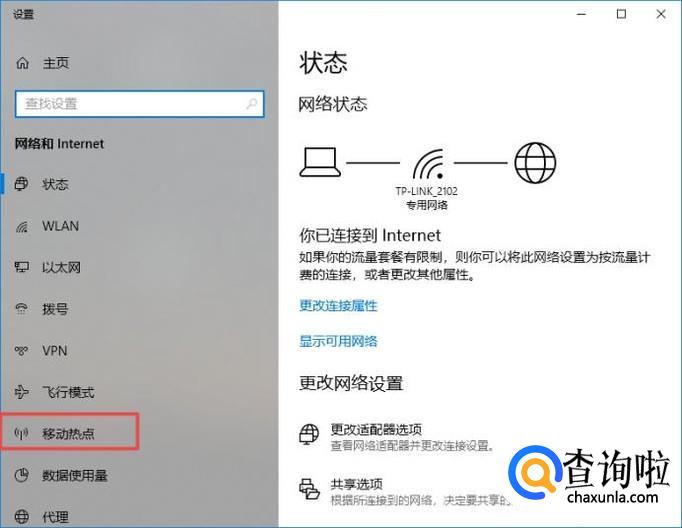Maximize the 设置 window
The height and width of the screenshot is (528, 682).
click(622, 14)
